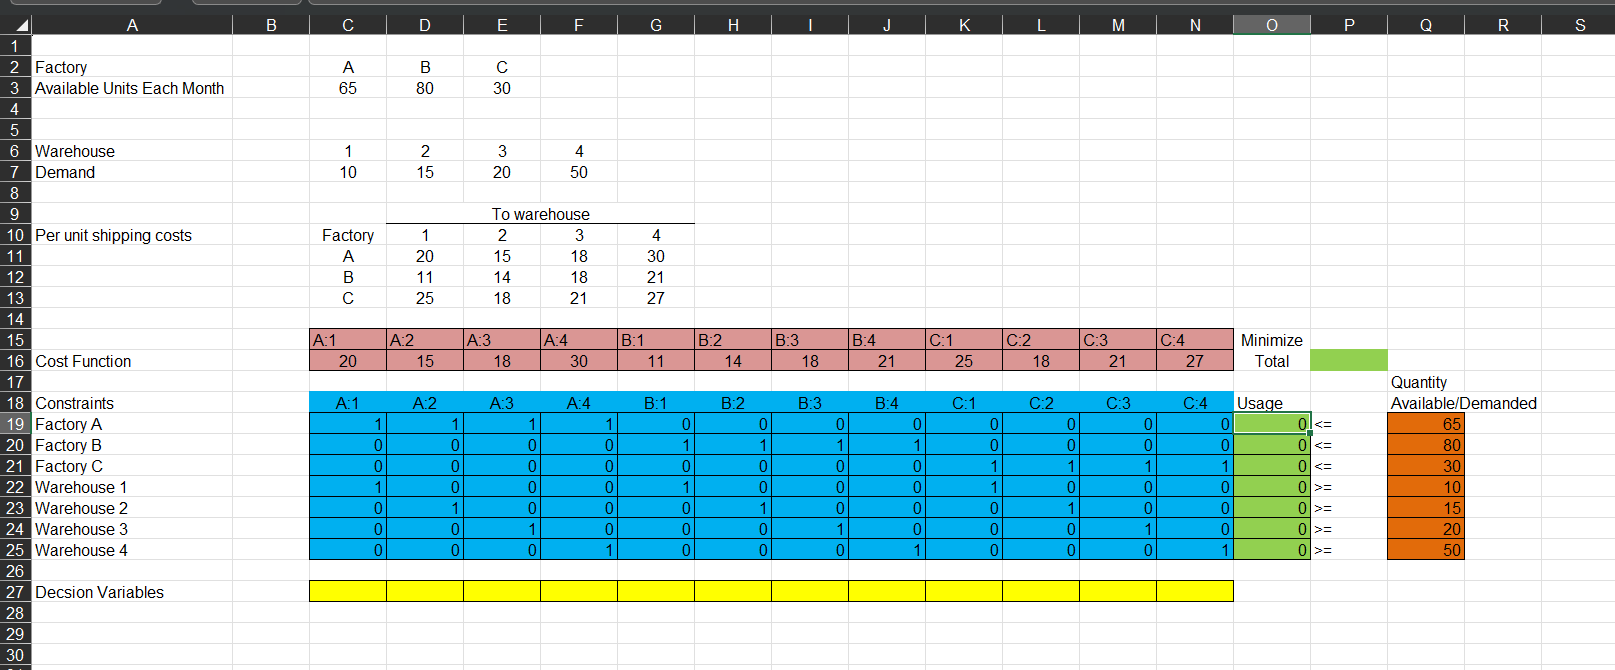Click Factory B available units value 80 in row 3

tap(425, 88)
